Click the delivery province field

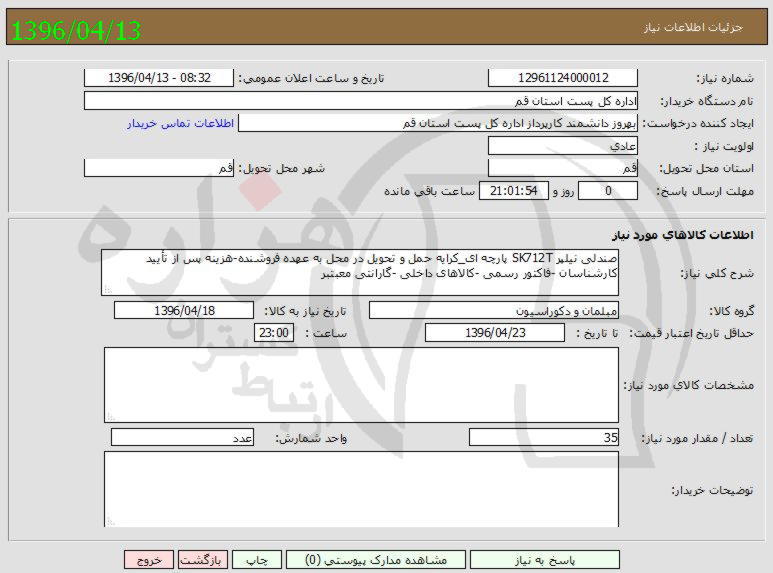[563, 168]
